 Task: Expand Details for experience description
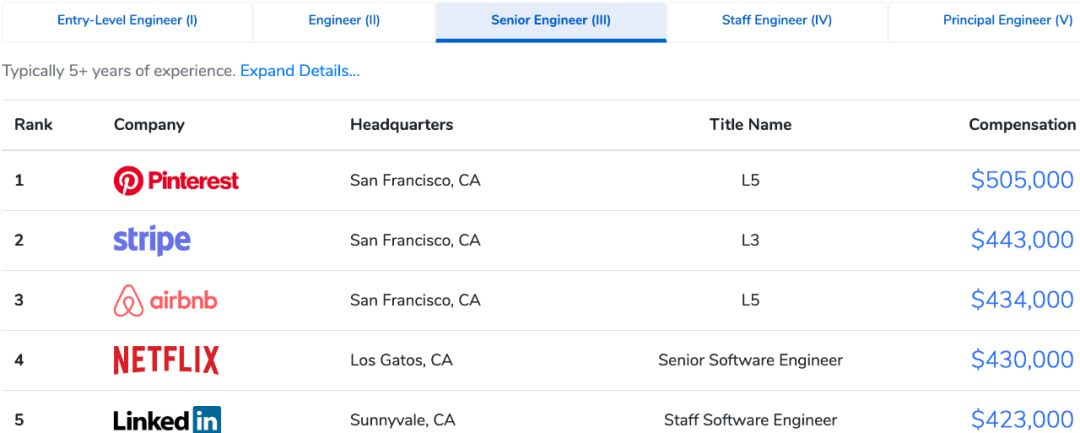300,71
